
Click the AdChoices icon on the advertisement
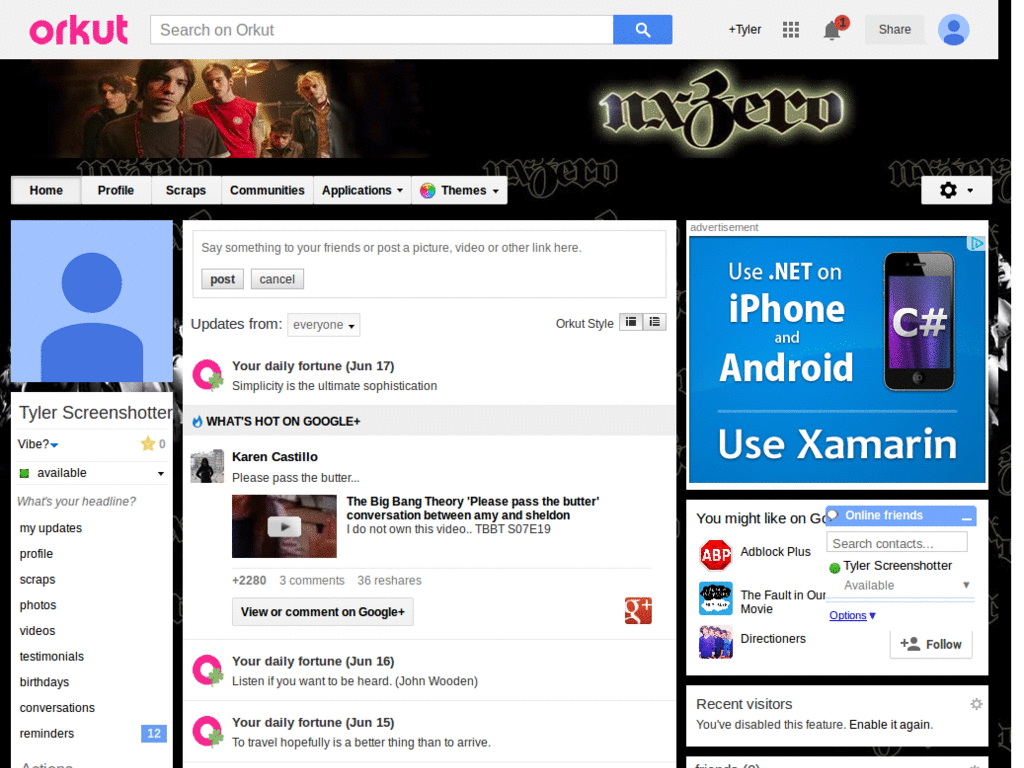(976, 244)
